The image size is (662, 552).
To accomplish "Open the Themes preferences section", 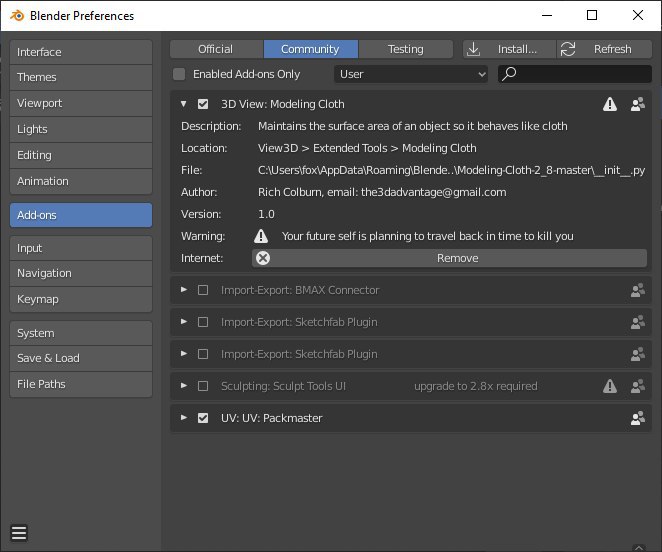I will 81,77.
